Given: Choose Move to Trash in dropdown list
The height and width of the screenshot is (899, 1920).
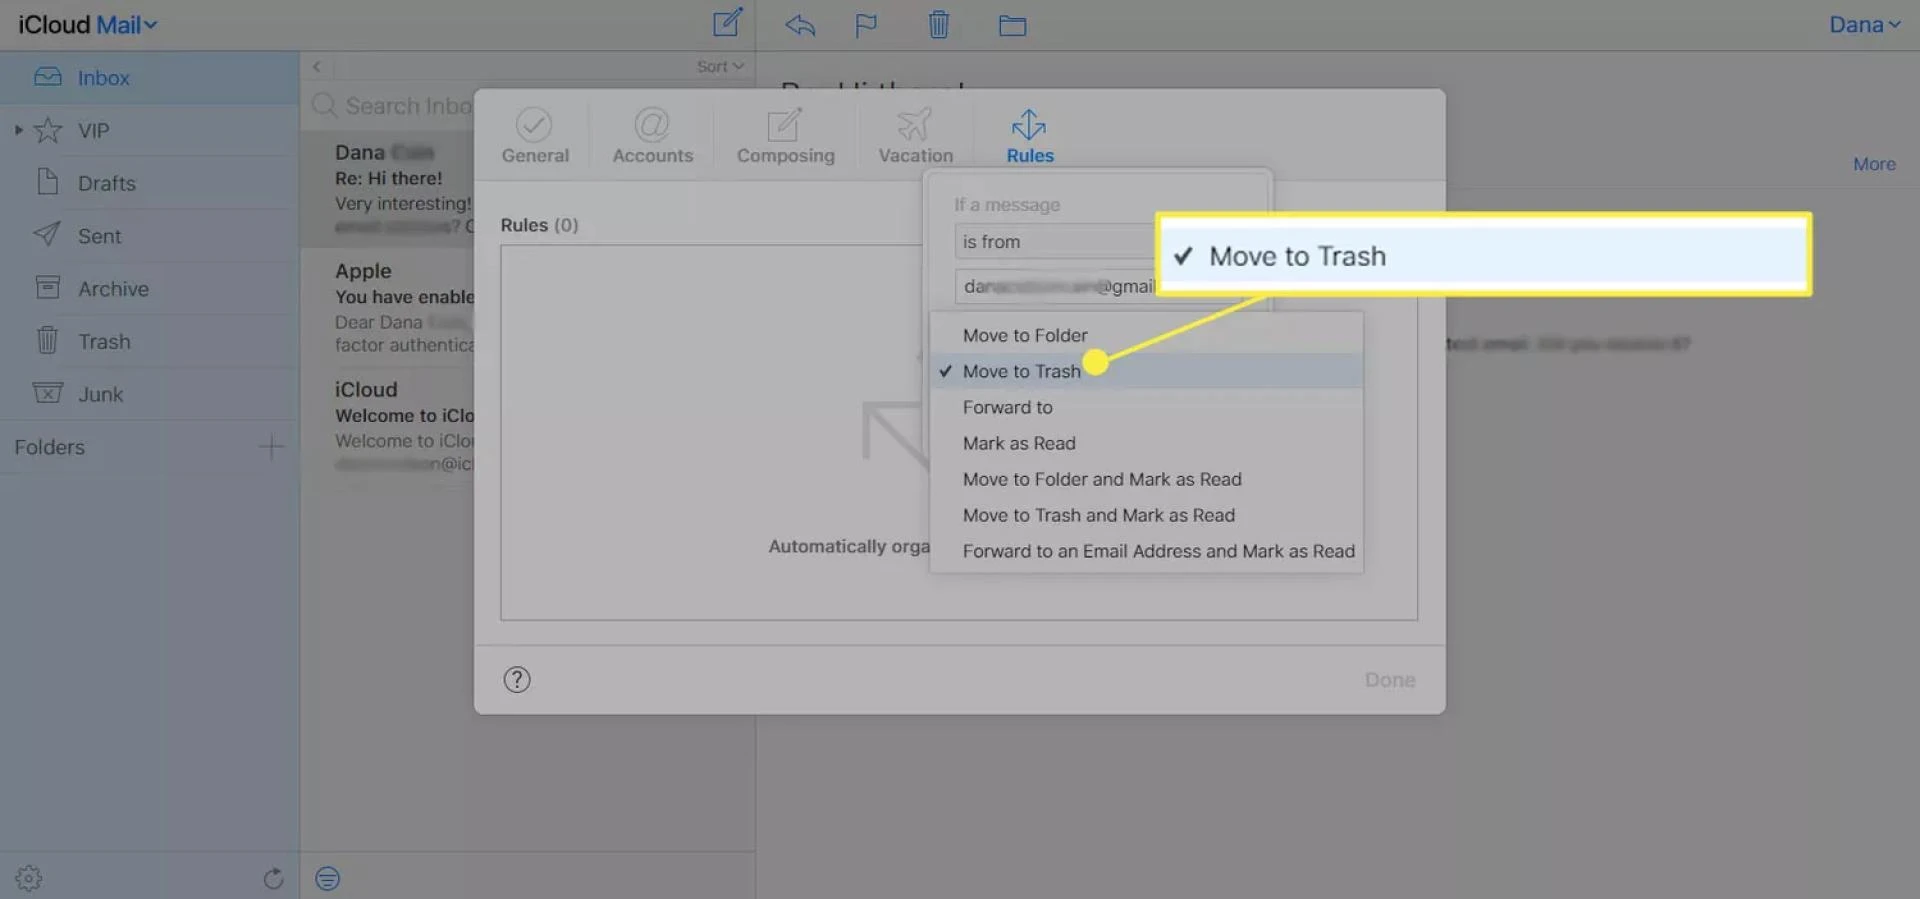Looking at the screenshot, I should pyautogui.click(x=1146, y=371).
